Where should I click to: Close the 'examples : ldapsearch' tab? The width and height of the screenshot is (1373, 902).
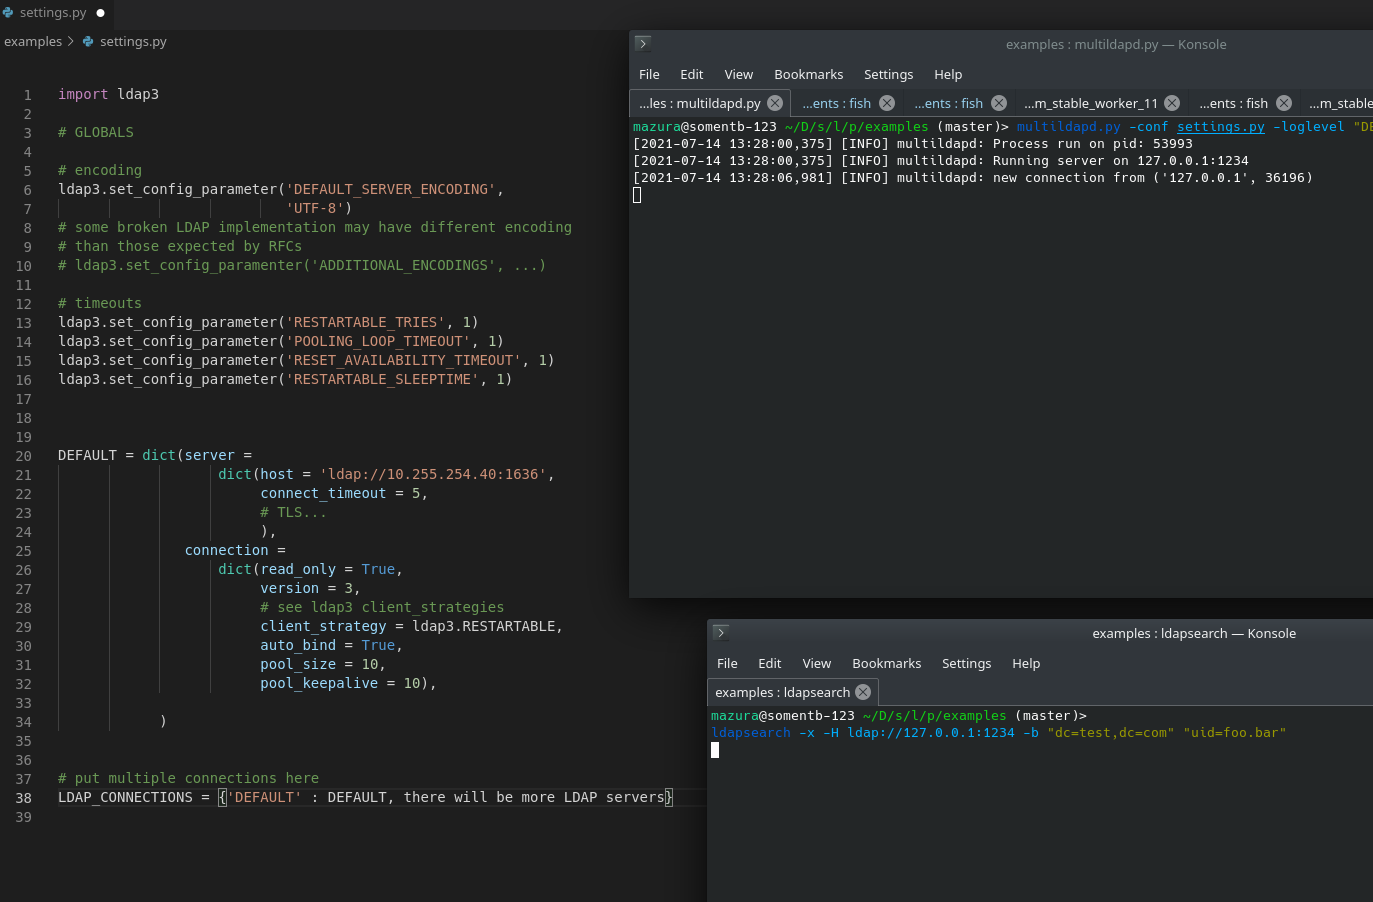(x=863, y=692)
